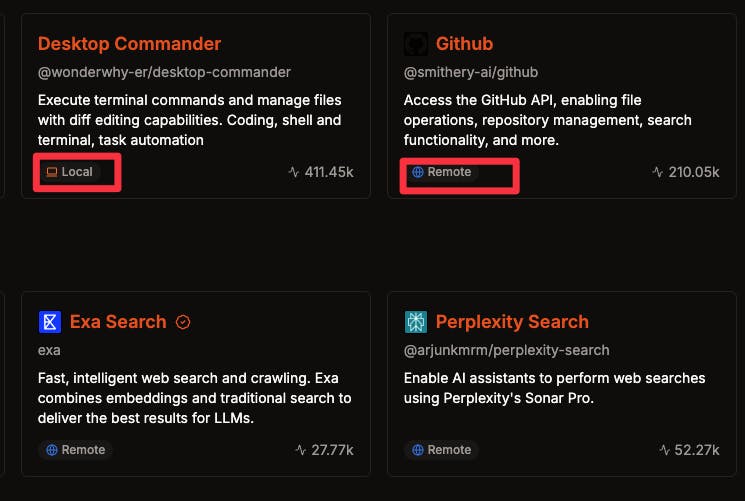
Task: Click the @arjunkmrm/perplexity-search handle
Action: tap(506, 350)
